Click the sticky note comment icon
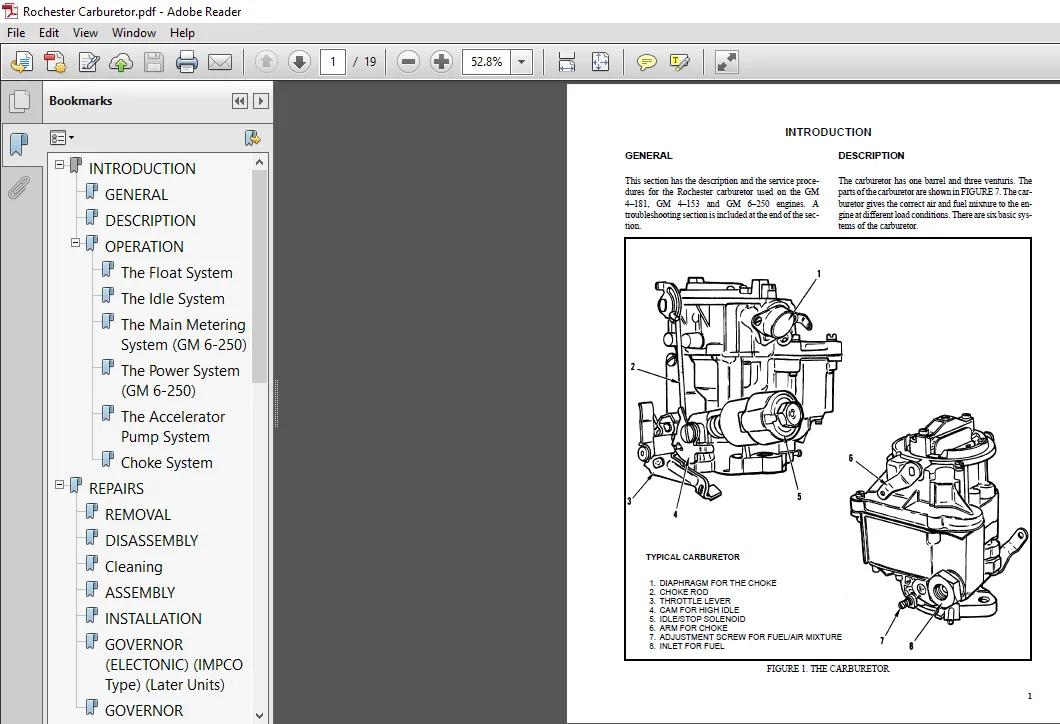This screenshot has height=724, width=1060. (646, 62)
